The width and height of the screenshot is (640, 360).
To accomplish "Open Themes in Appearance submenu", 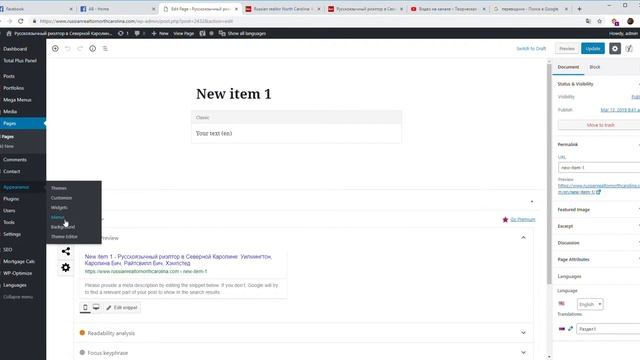I will (x=59, y=188).
